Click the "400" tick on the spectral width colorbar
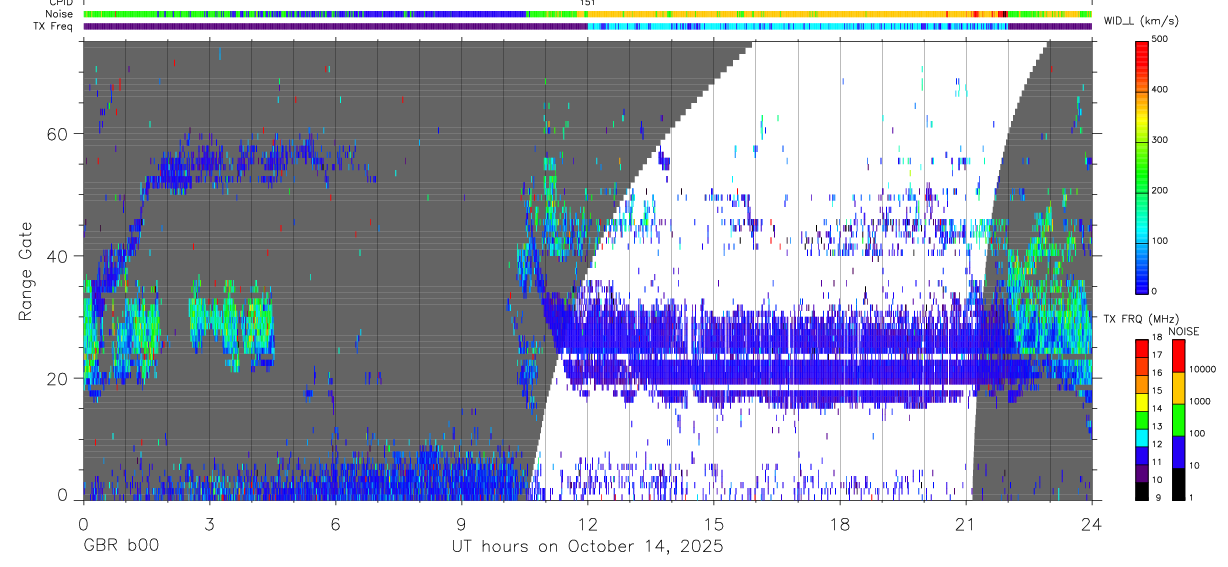The height and width of the screenshot is (567, 1228). point(1162,89)
